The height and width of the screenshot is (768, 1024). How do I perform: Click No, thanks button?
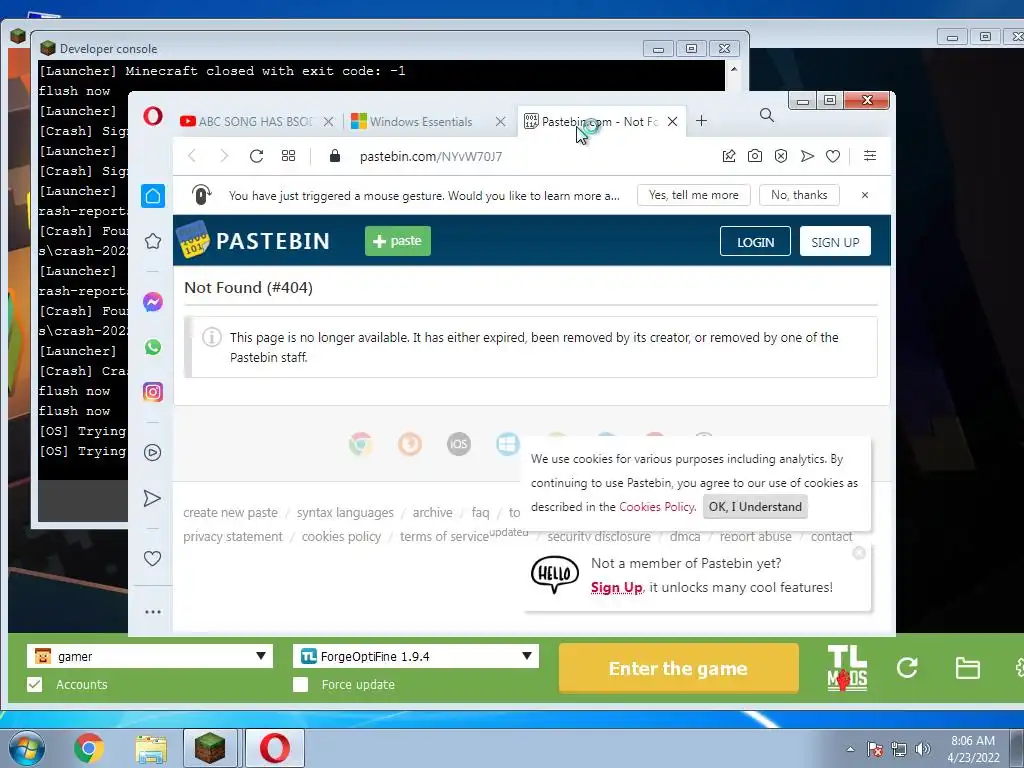(799, 195)
